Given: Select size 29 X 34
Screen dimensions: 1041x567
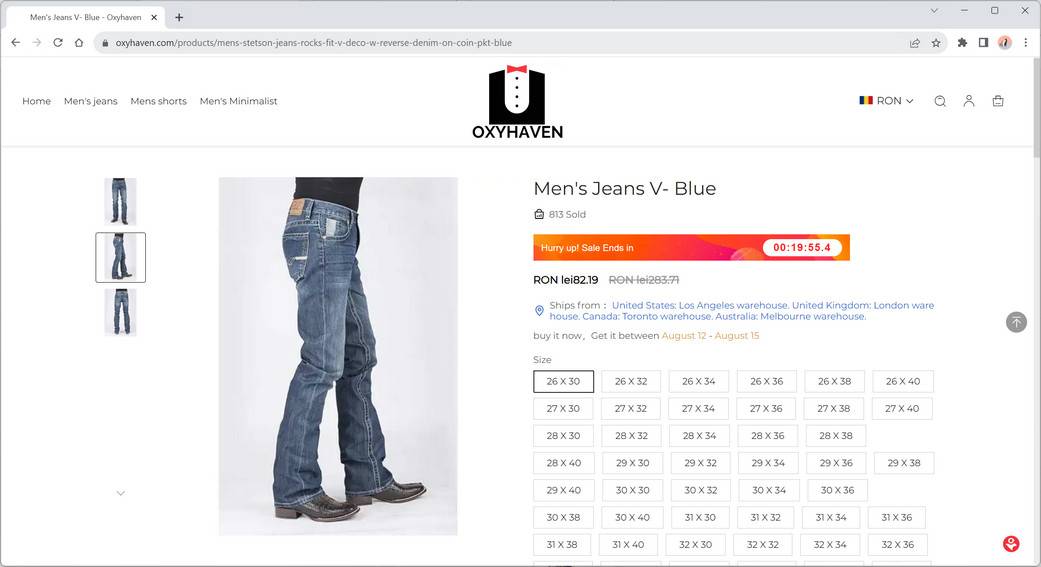Looking at the screenshot, I should tap(768, 463).
